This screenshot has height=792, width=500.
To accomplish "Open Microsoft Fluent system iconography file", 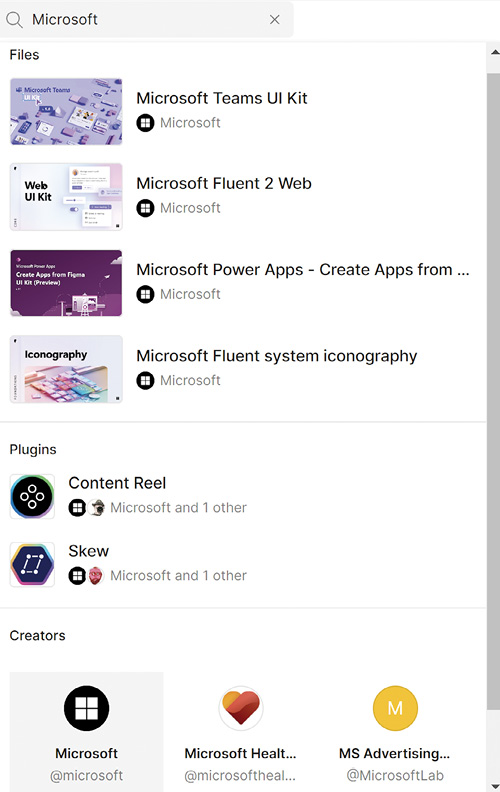I will click(277, 356).
